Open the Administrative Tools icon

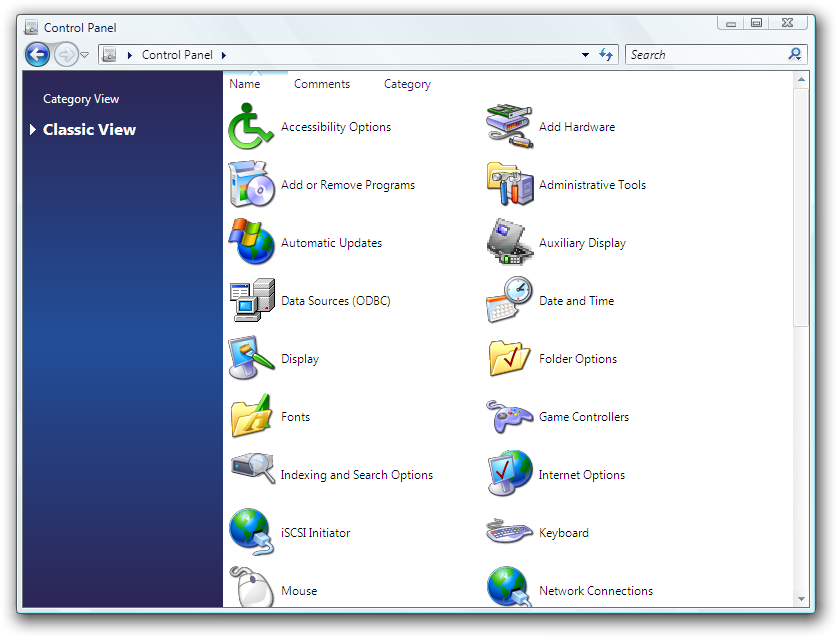(509, 185)
